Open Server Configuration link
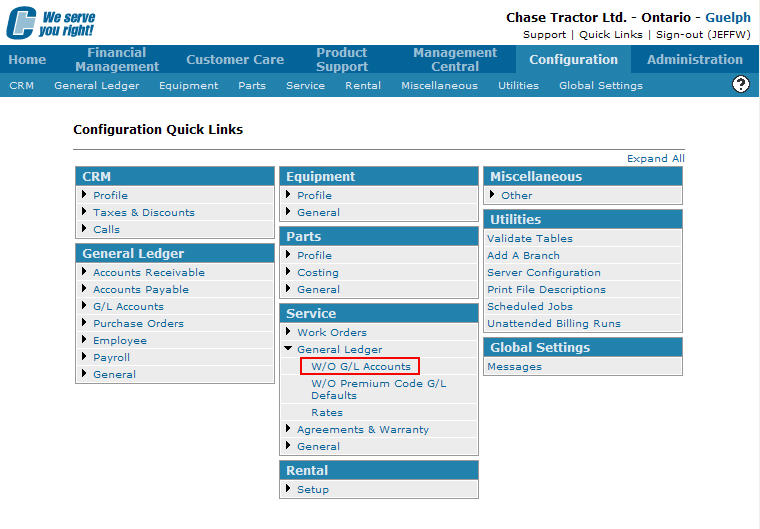The image size is (760, 529). pyautogui.click(x=544, y=273)
